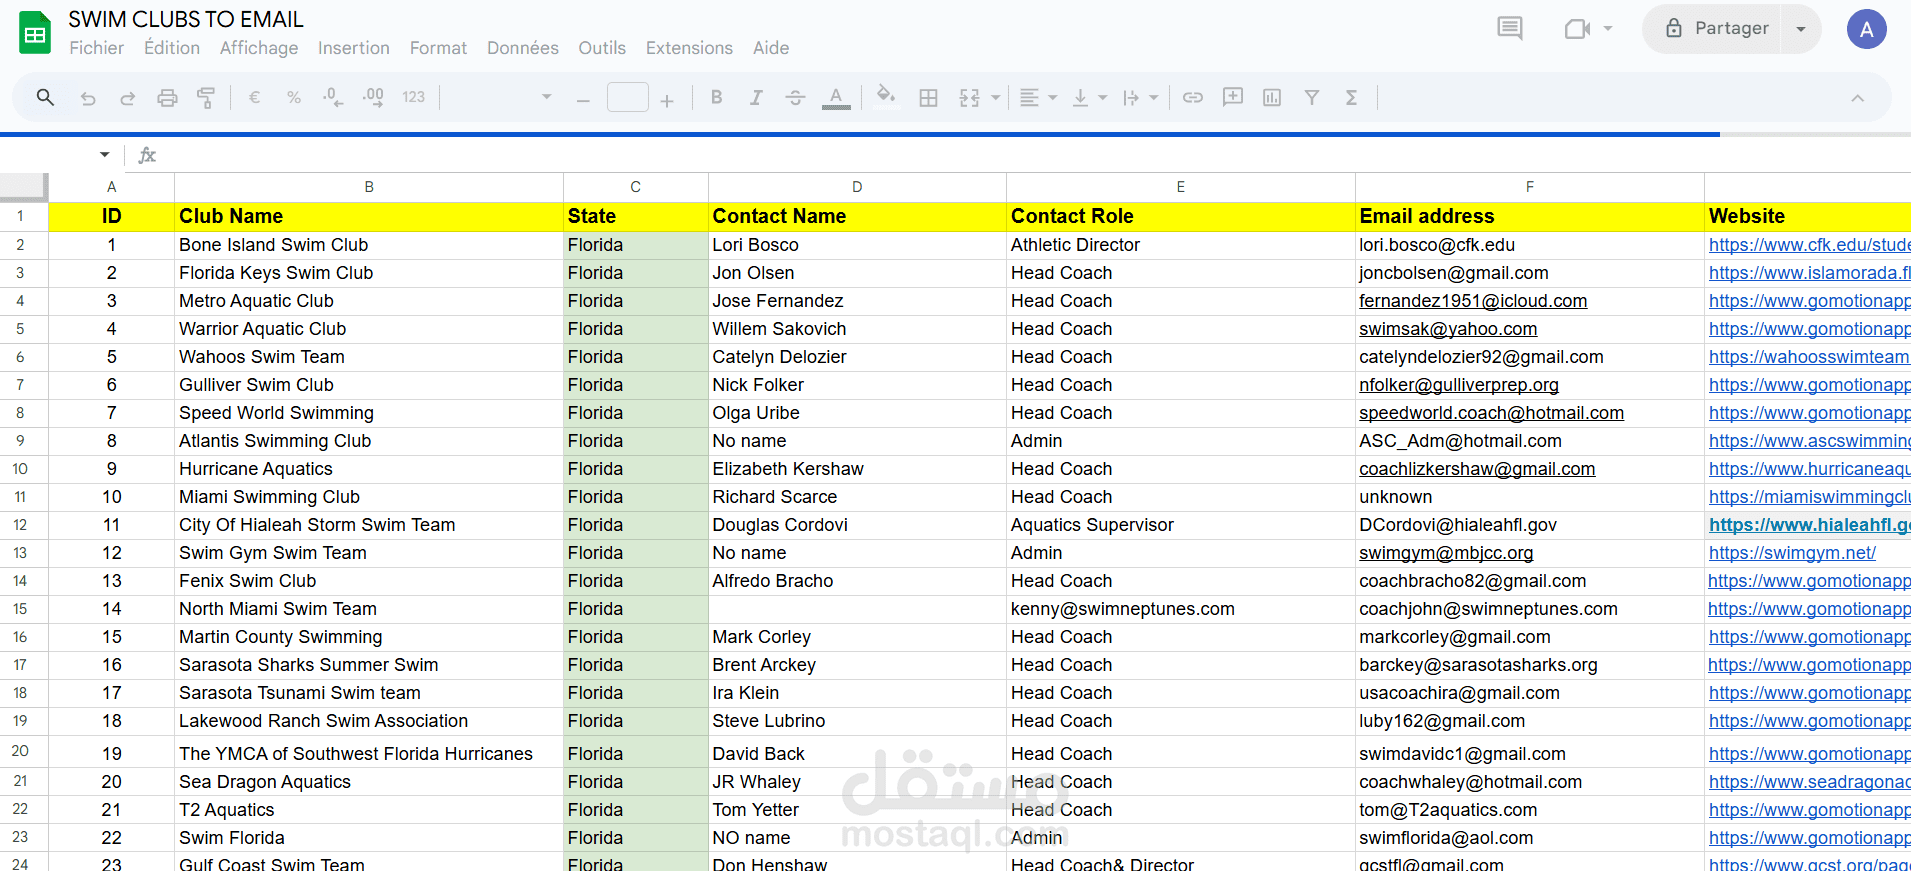1911x871 pixels.
Task: Redo the last action
Action: (x=127, y=98)
